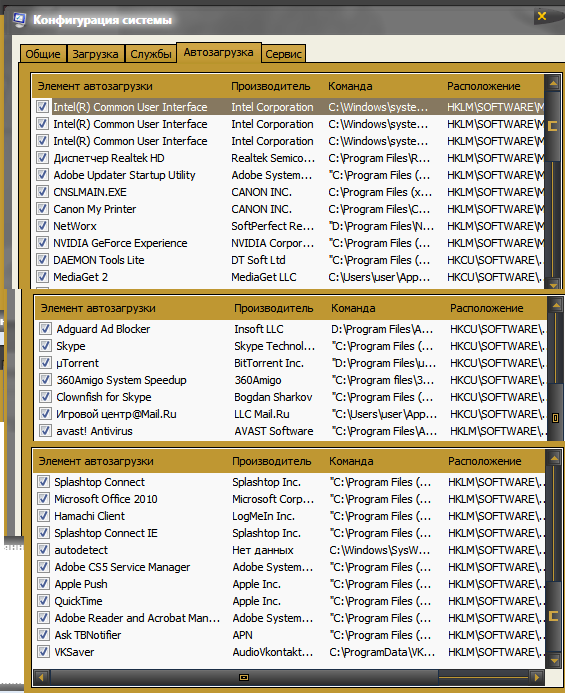The height and width of the screenshot is (693, 565).
Task: Click the horizontal scrollbar thumb at the bottom
Action: [x=244, y=677]
